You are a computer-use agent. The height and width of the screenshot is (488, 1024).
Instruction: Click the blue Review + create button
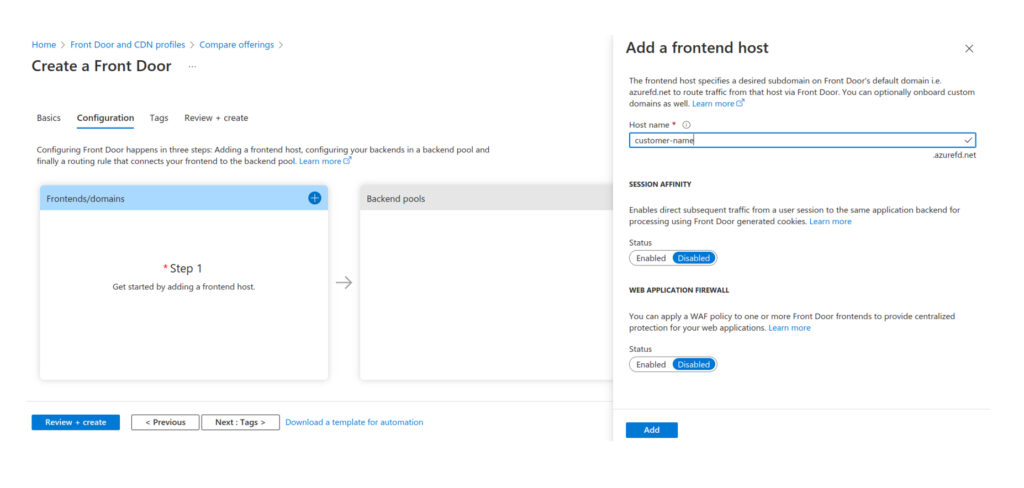76,423
